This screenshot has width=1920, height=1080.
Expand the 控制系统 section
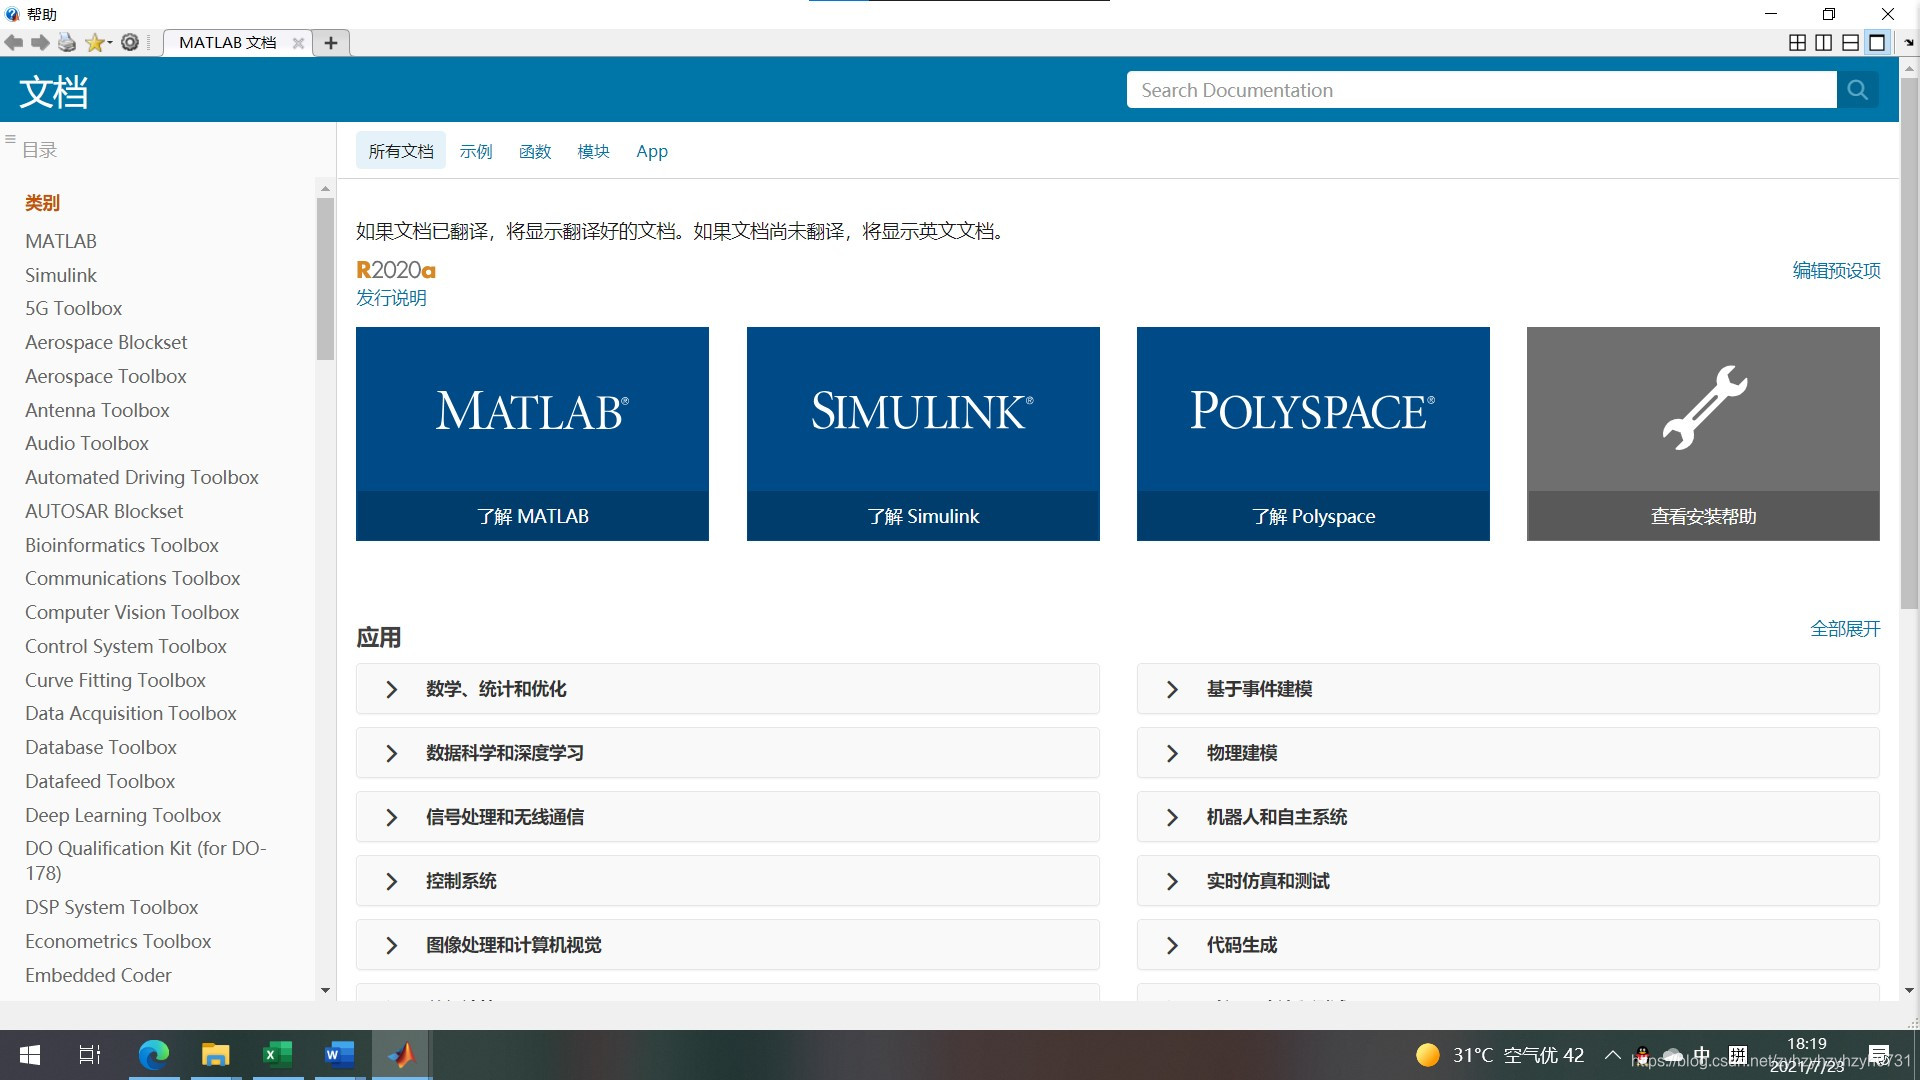(728, 881)
